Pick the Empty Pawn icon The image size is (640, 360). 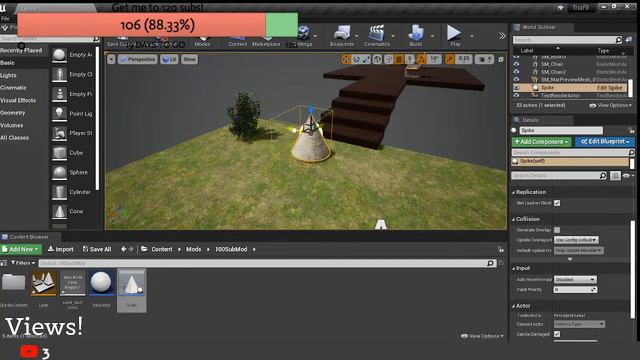[59, 94]
